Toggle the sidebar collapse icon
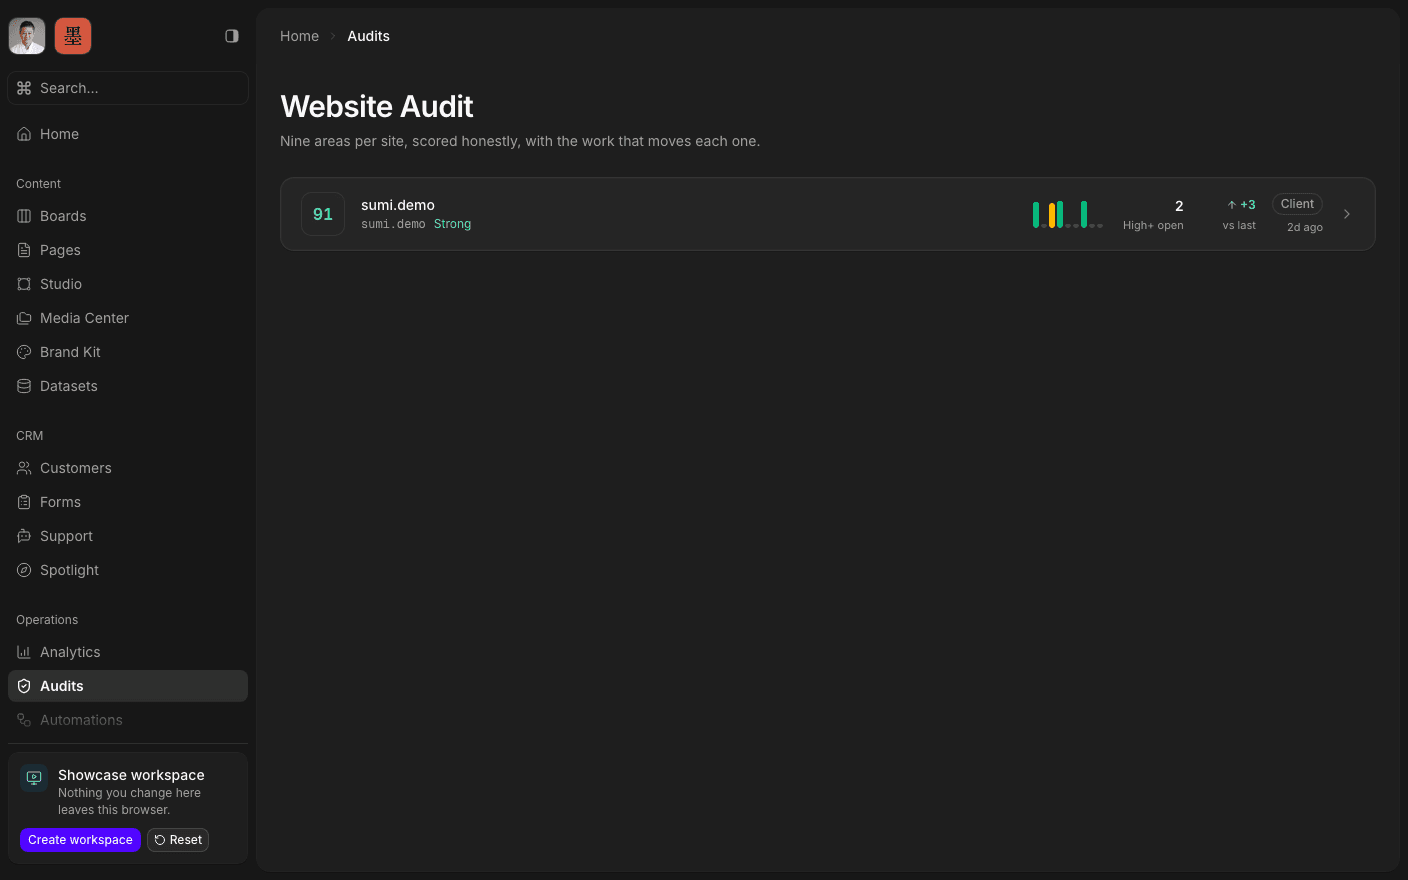Screen dimensions: 1408x880 click(232, 36)
